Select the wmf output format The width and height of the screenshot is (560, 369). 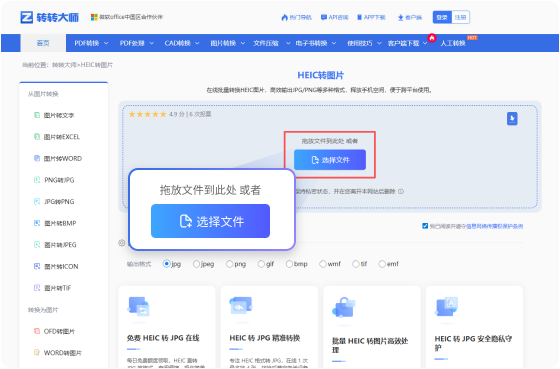[323, 264]
